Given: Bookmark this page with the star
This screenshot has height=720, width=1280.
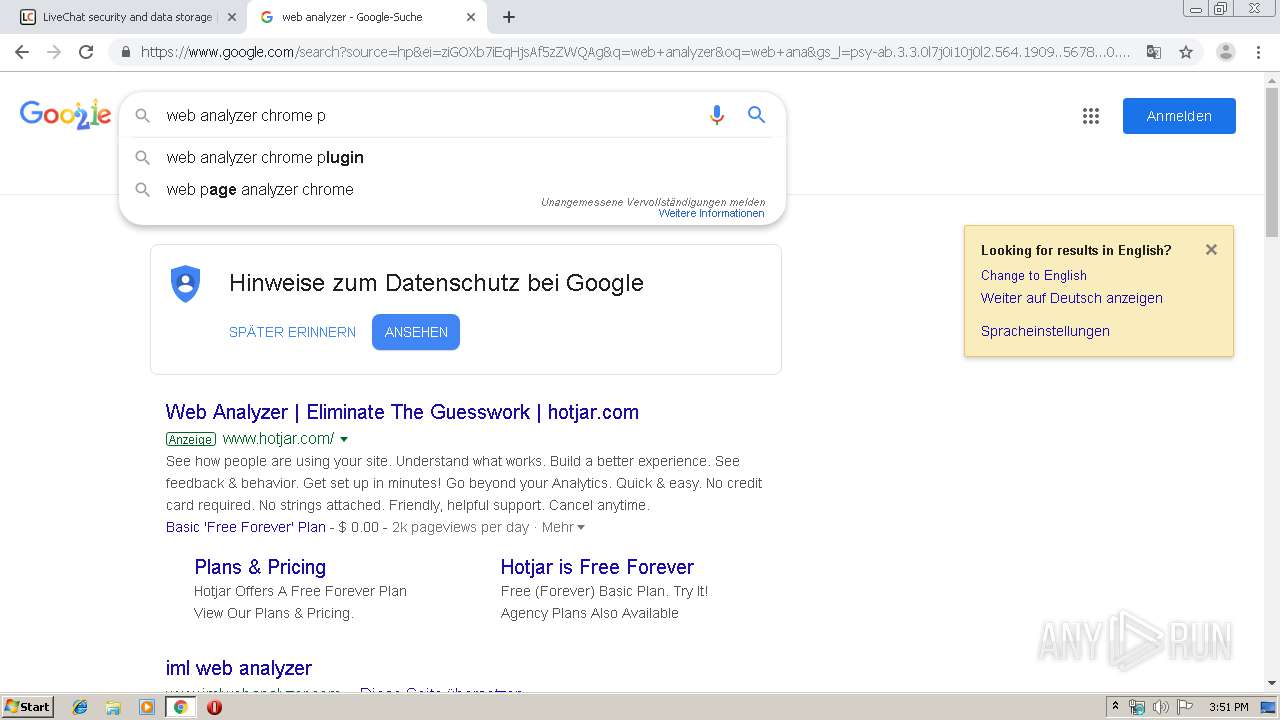Looking at the screenshot, I should [x=1186, y=52].
